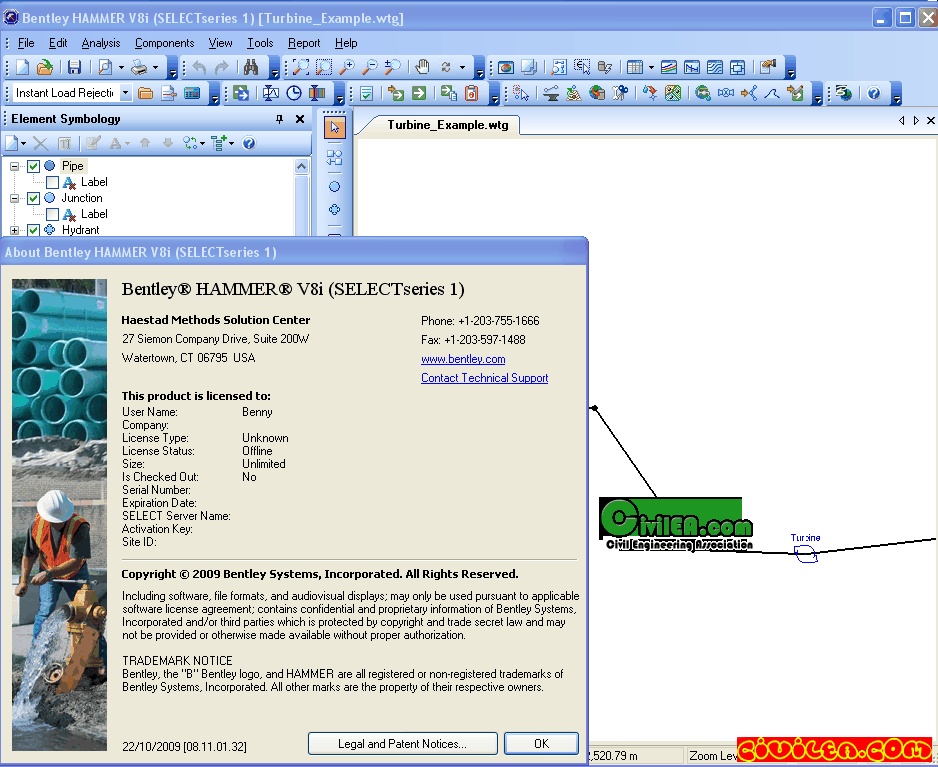Image resolution: width=938 pixels, height=767 pixels.
Task: Enable the Label checkbox under Junction
Action: pos(53,214)
